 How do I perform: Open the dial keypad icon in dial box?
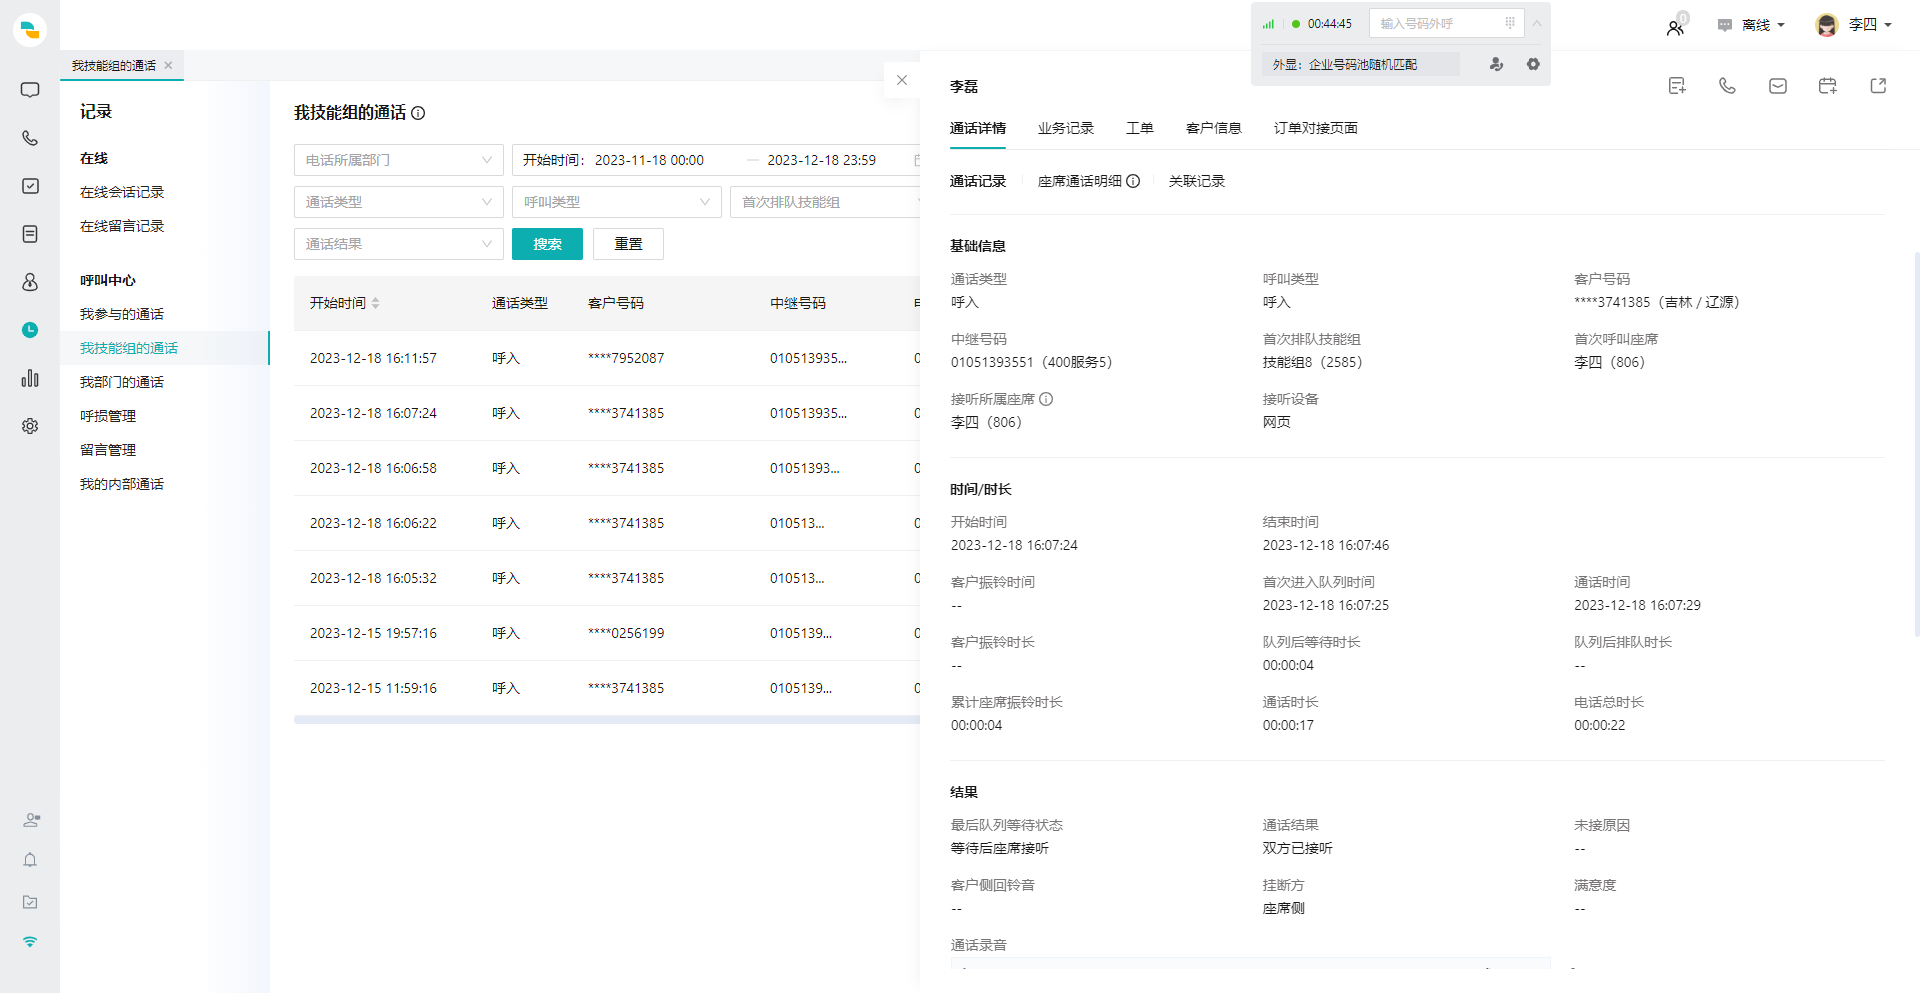pyautogui.click(x=1510, y=23)
